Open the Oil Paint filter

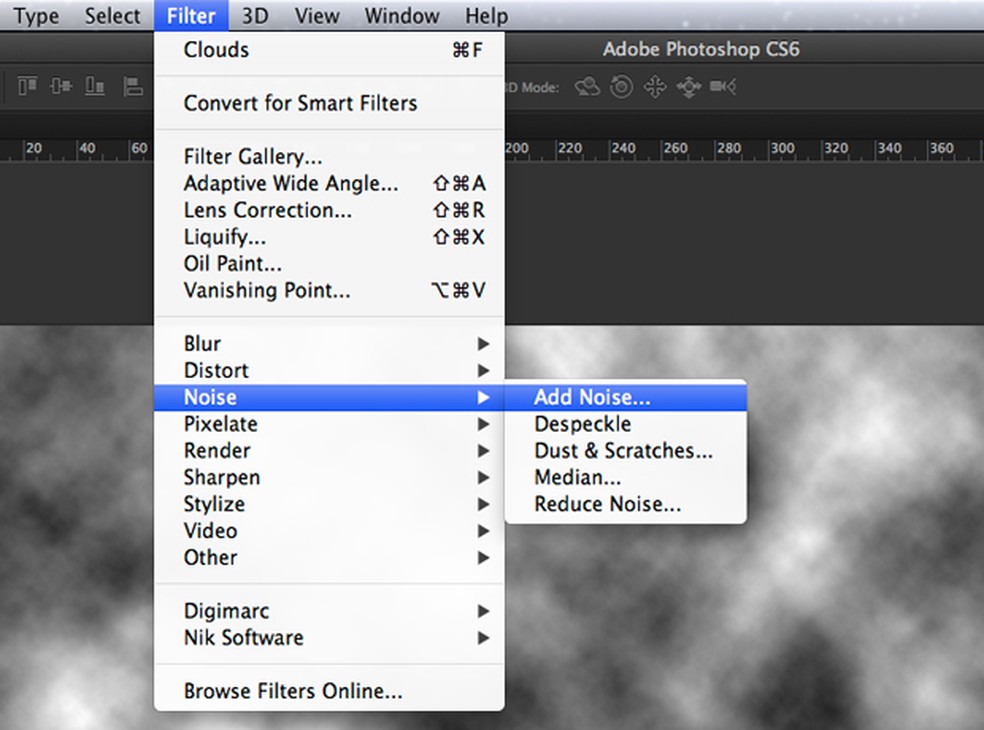pos(329,264)
